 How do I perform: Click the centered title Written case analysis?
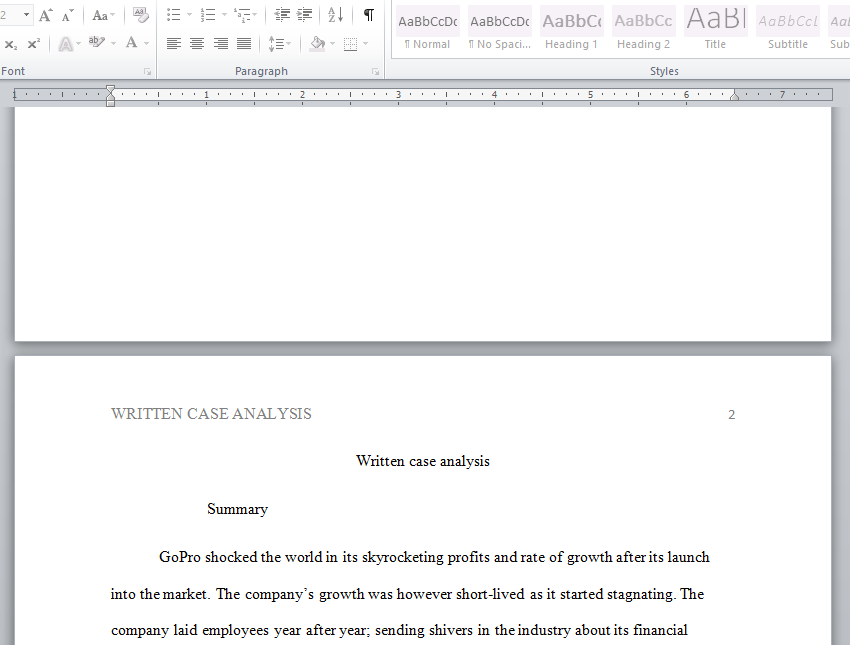point(423,461)
